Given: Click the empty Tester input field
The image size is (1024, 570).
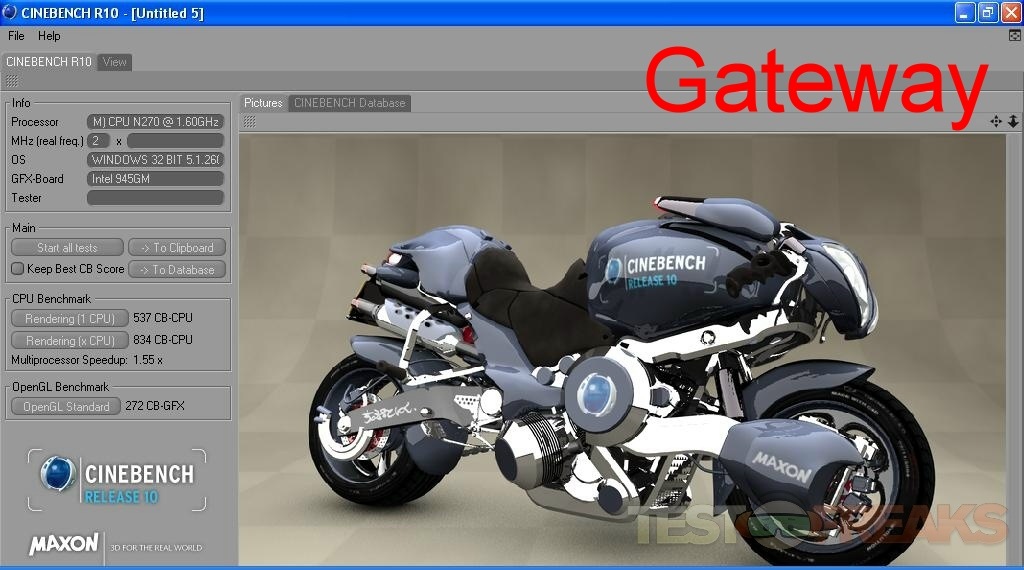Looking at the screenshot, I should click(155, 198).
